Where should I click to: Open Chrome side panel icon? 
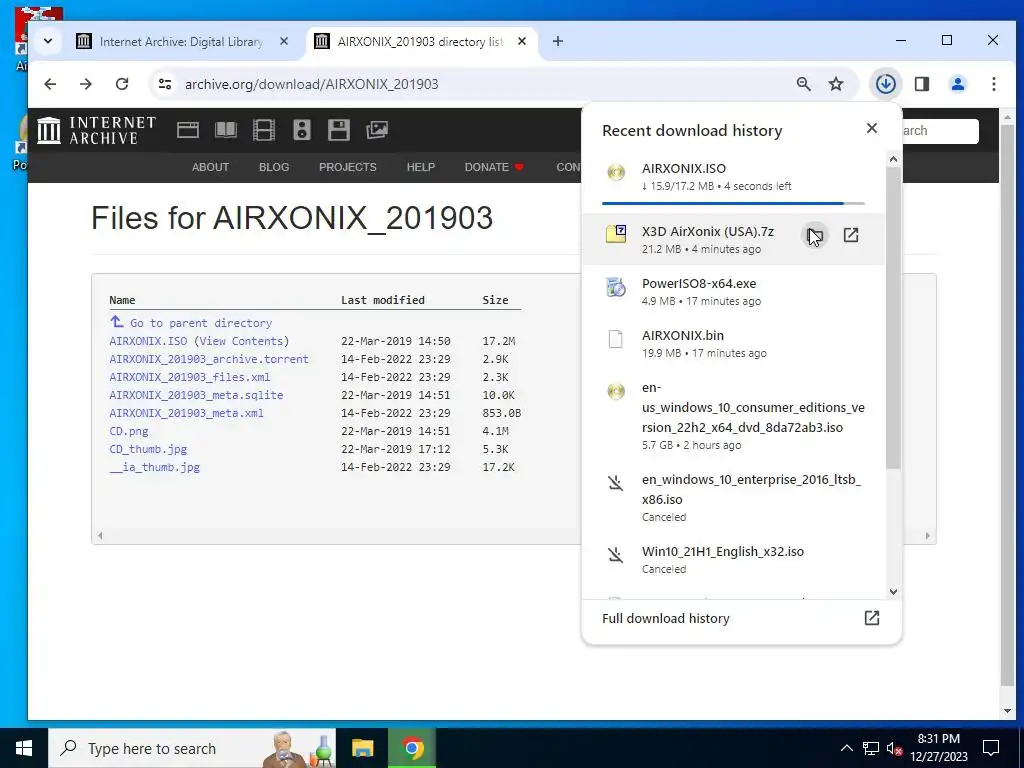(921, 84)
